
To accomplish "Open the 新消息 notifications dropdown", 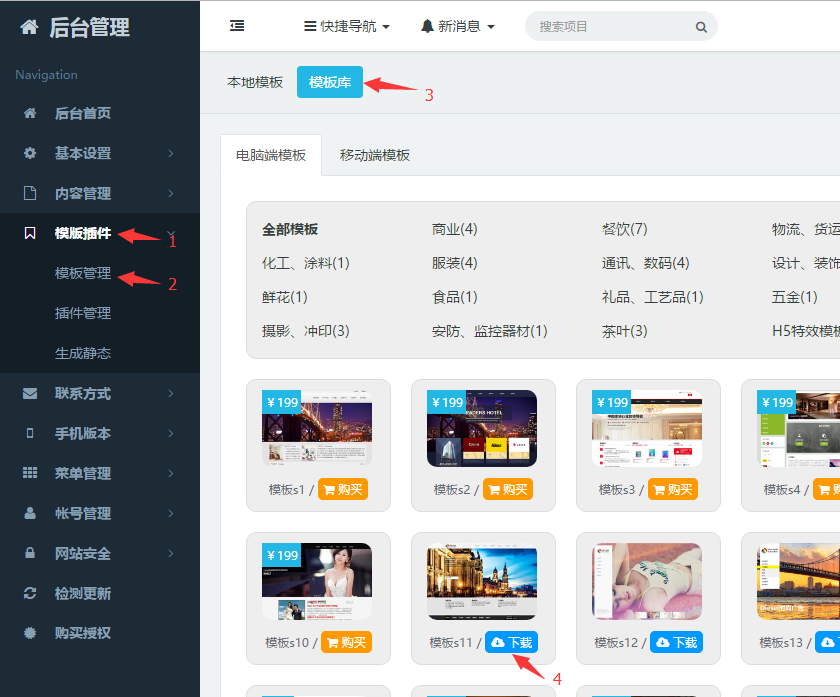I will pos(458,26).
